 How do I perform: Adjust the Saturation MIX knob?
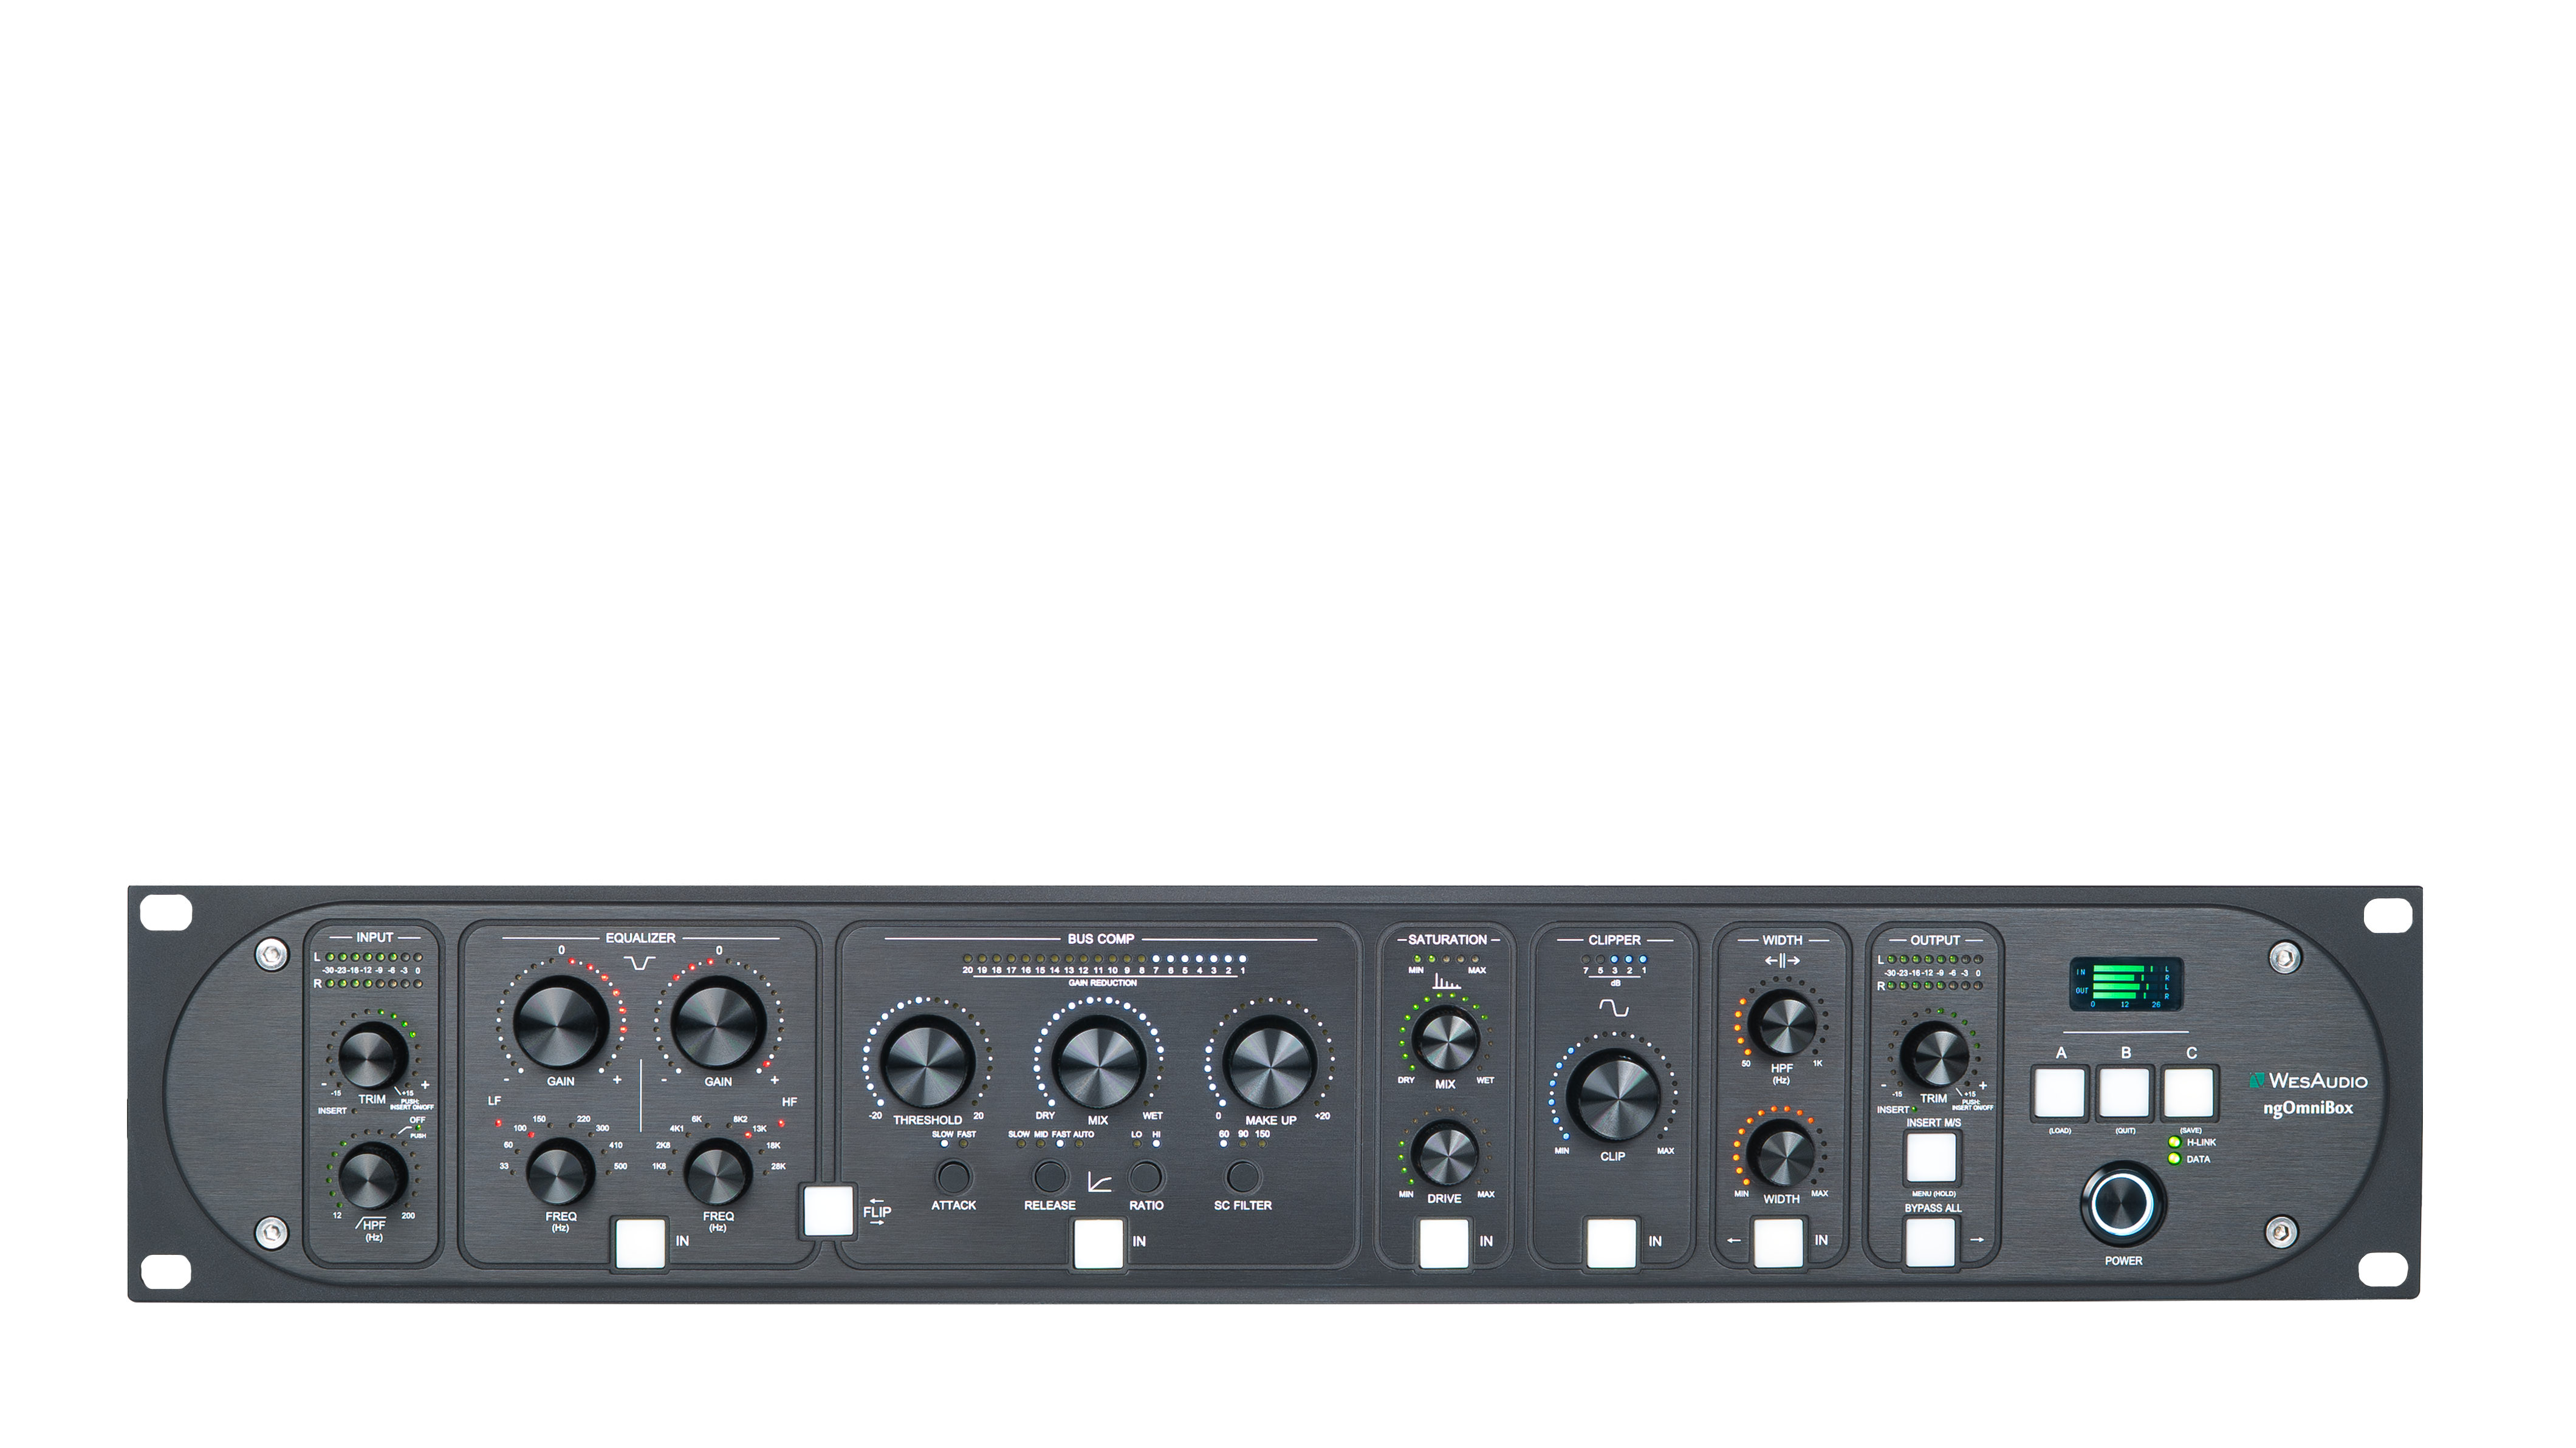click(1445, 1040)
